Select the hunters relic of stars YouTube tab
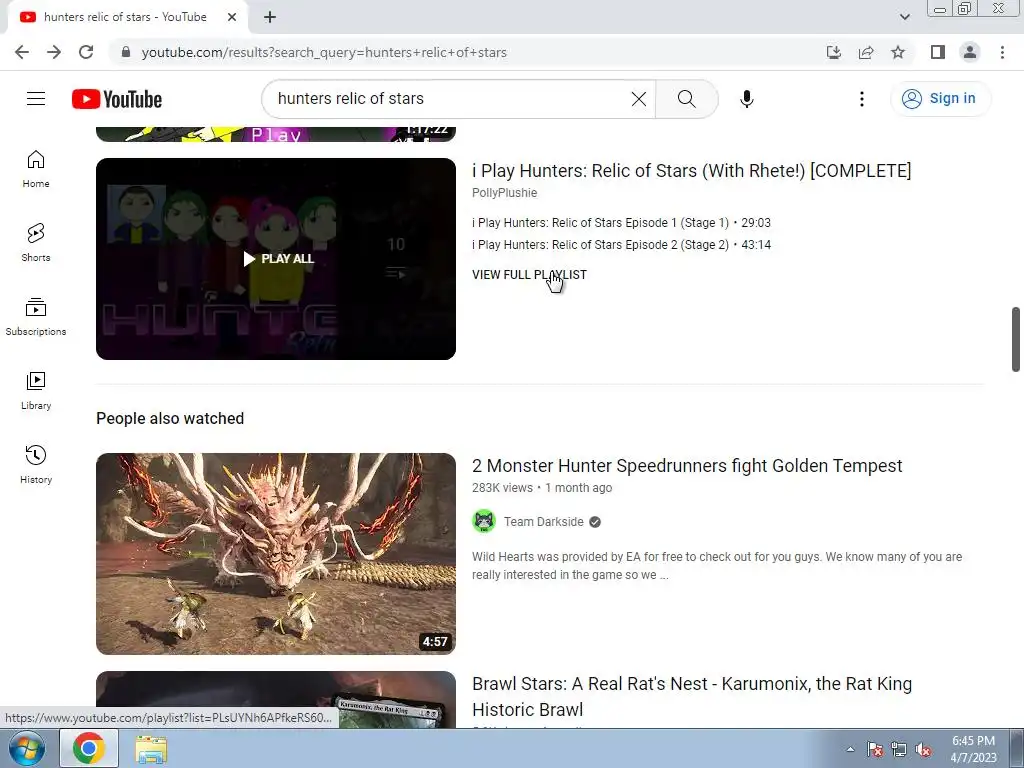1024x768 pixels. pos(124,17)
